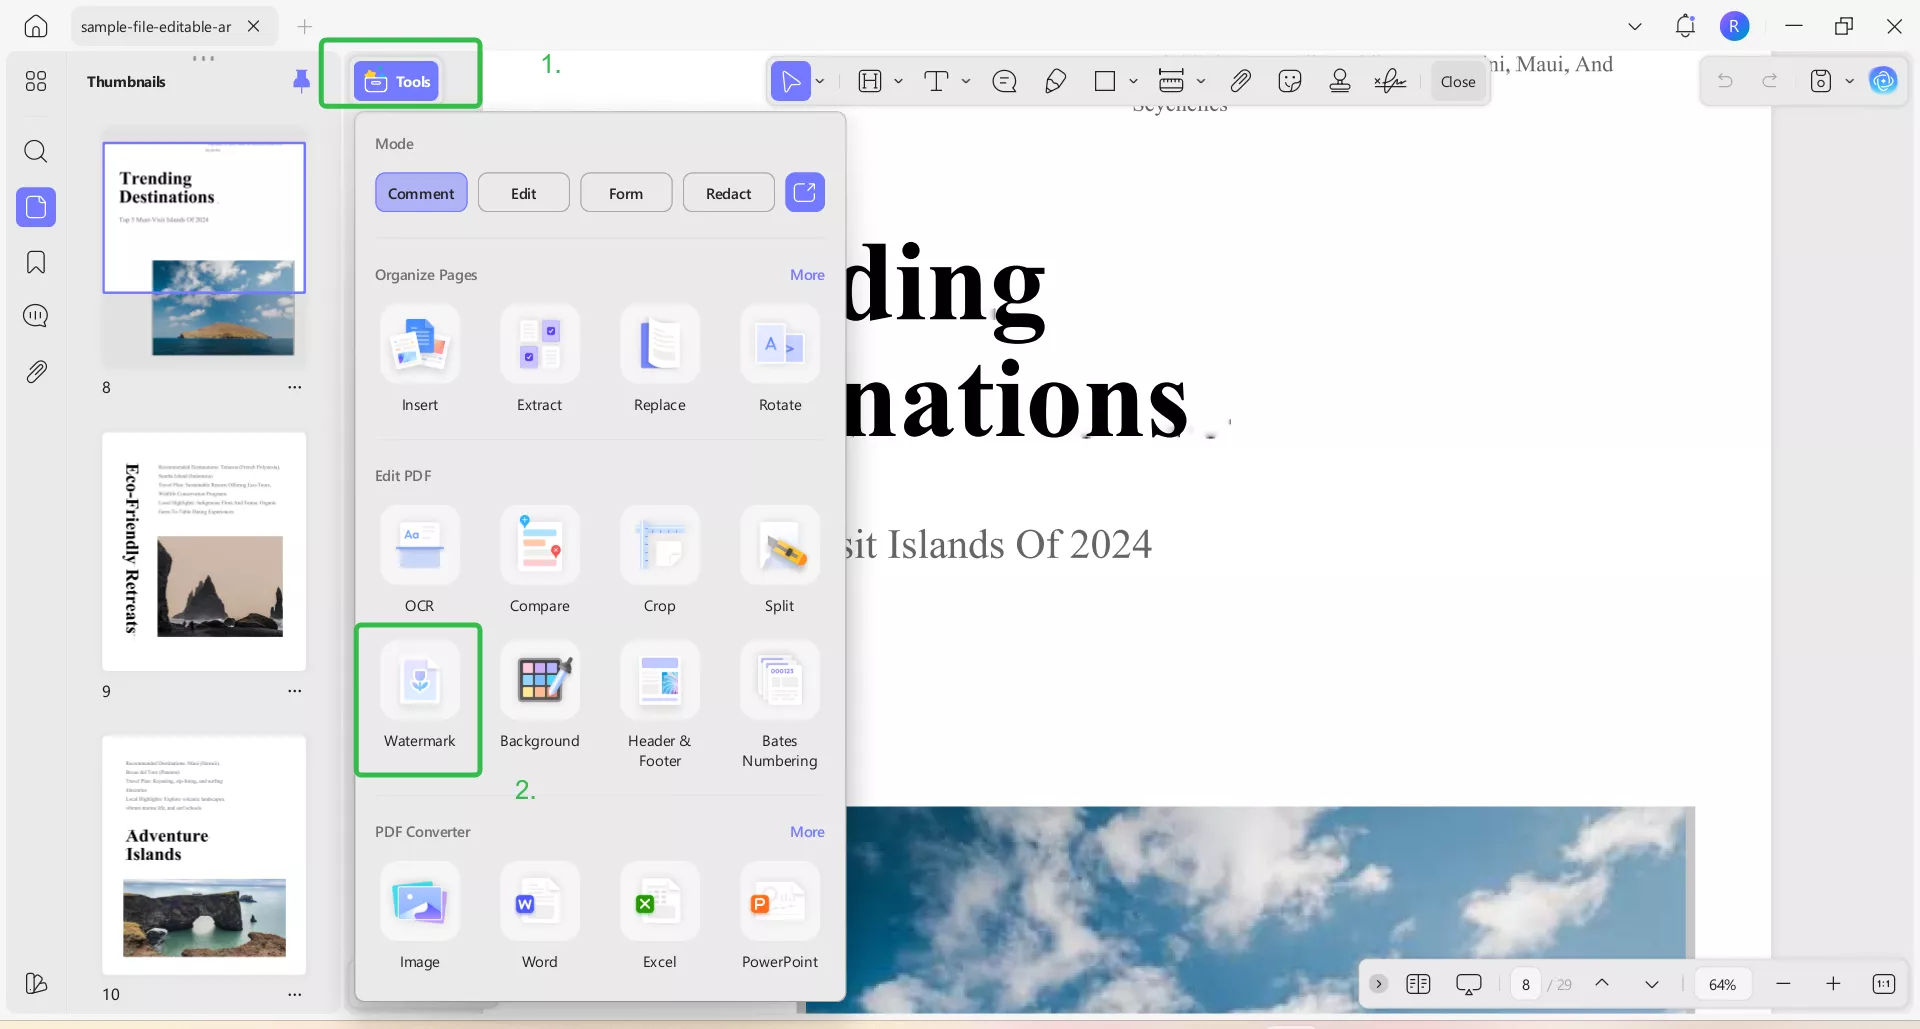Open the bookmarks panel
This screenshot has height=1029, width=1920.
(36, 262)
